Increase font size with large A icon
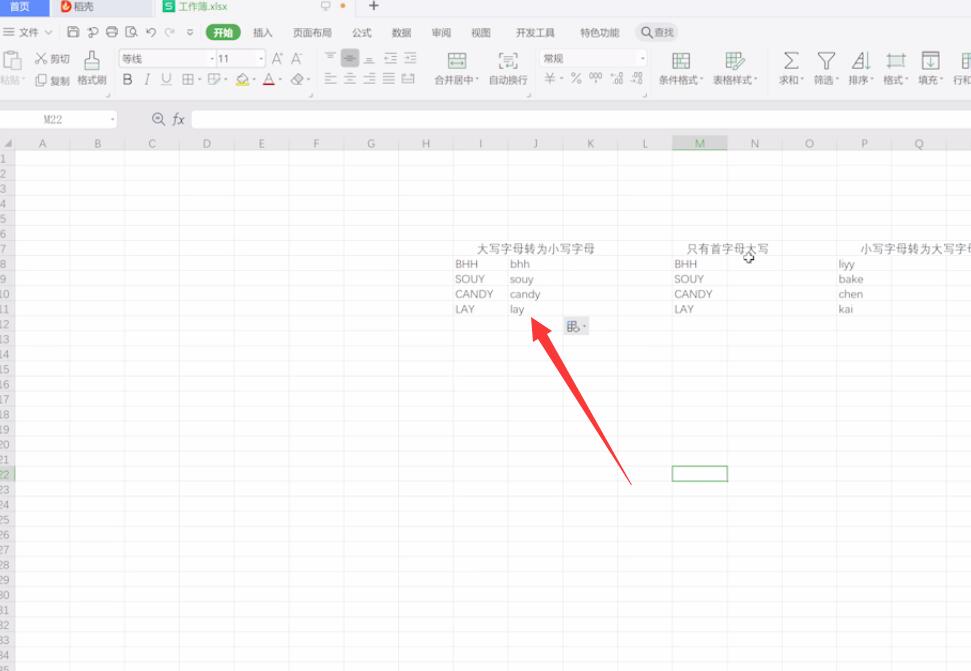971x671 pixels. point(277,59)
